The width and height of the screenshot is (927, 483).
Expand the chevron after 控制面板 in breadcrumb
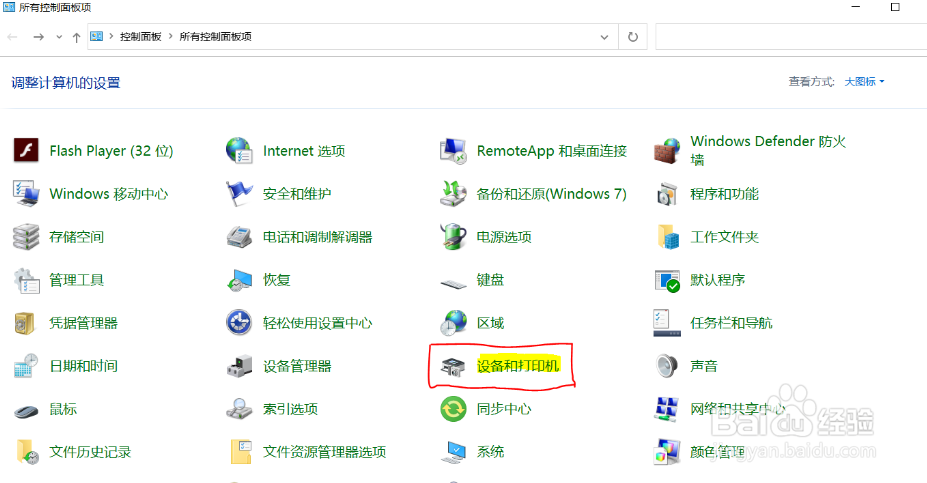pos(170,37)
